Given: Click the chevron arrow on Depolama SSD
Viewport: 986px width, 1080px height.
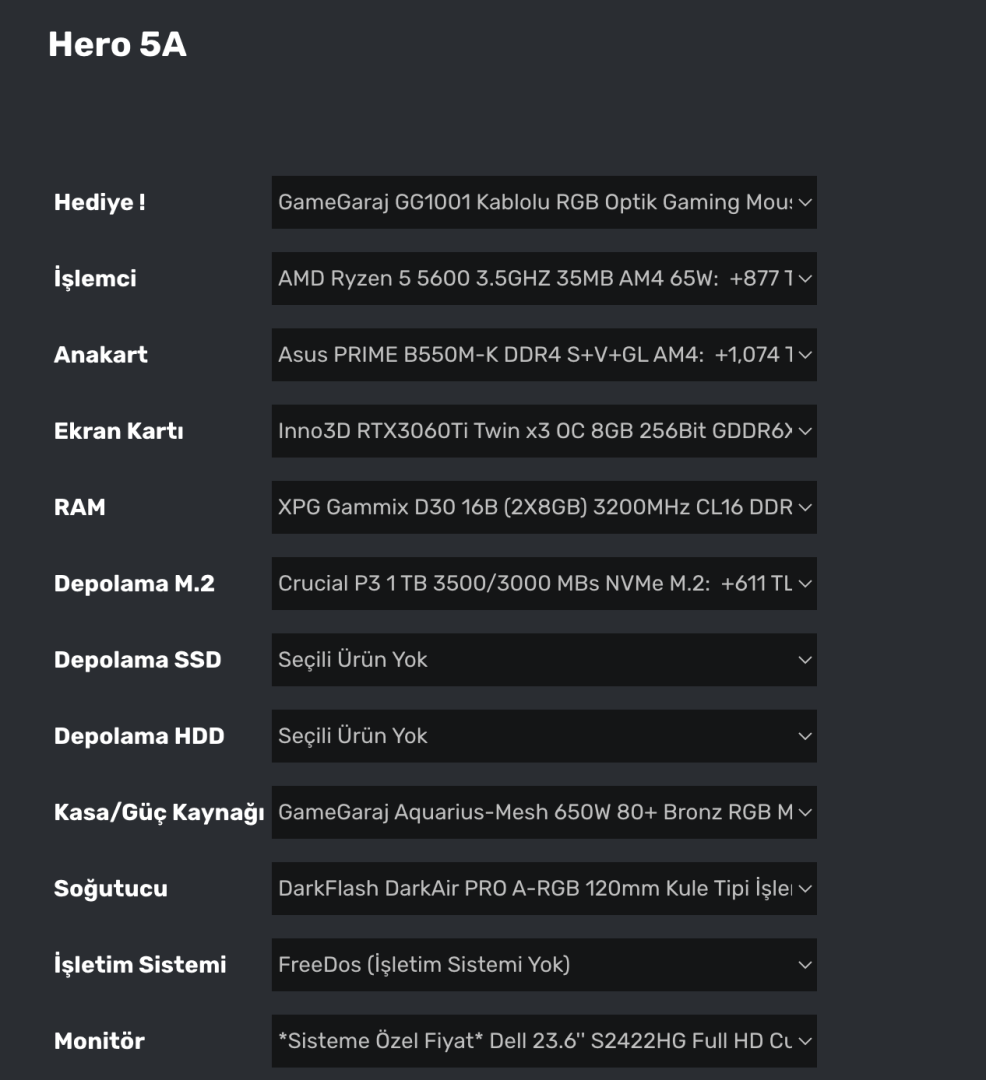Looking at the screenshot, I should (x=805, y=660).
